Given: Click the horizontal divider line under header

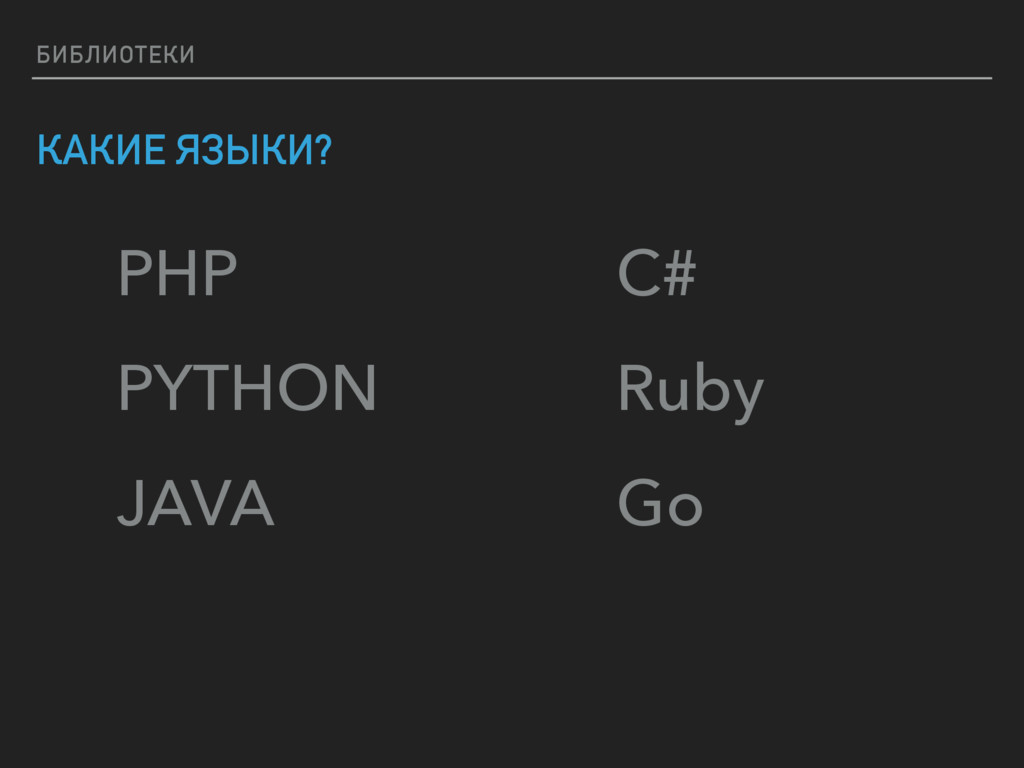Looking at the screenshot, I should click(x=512, y=78).
